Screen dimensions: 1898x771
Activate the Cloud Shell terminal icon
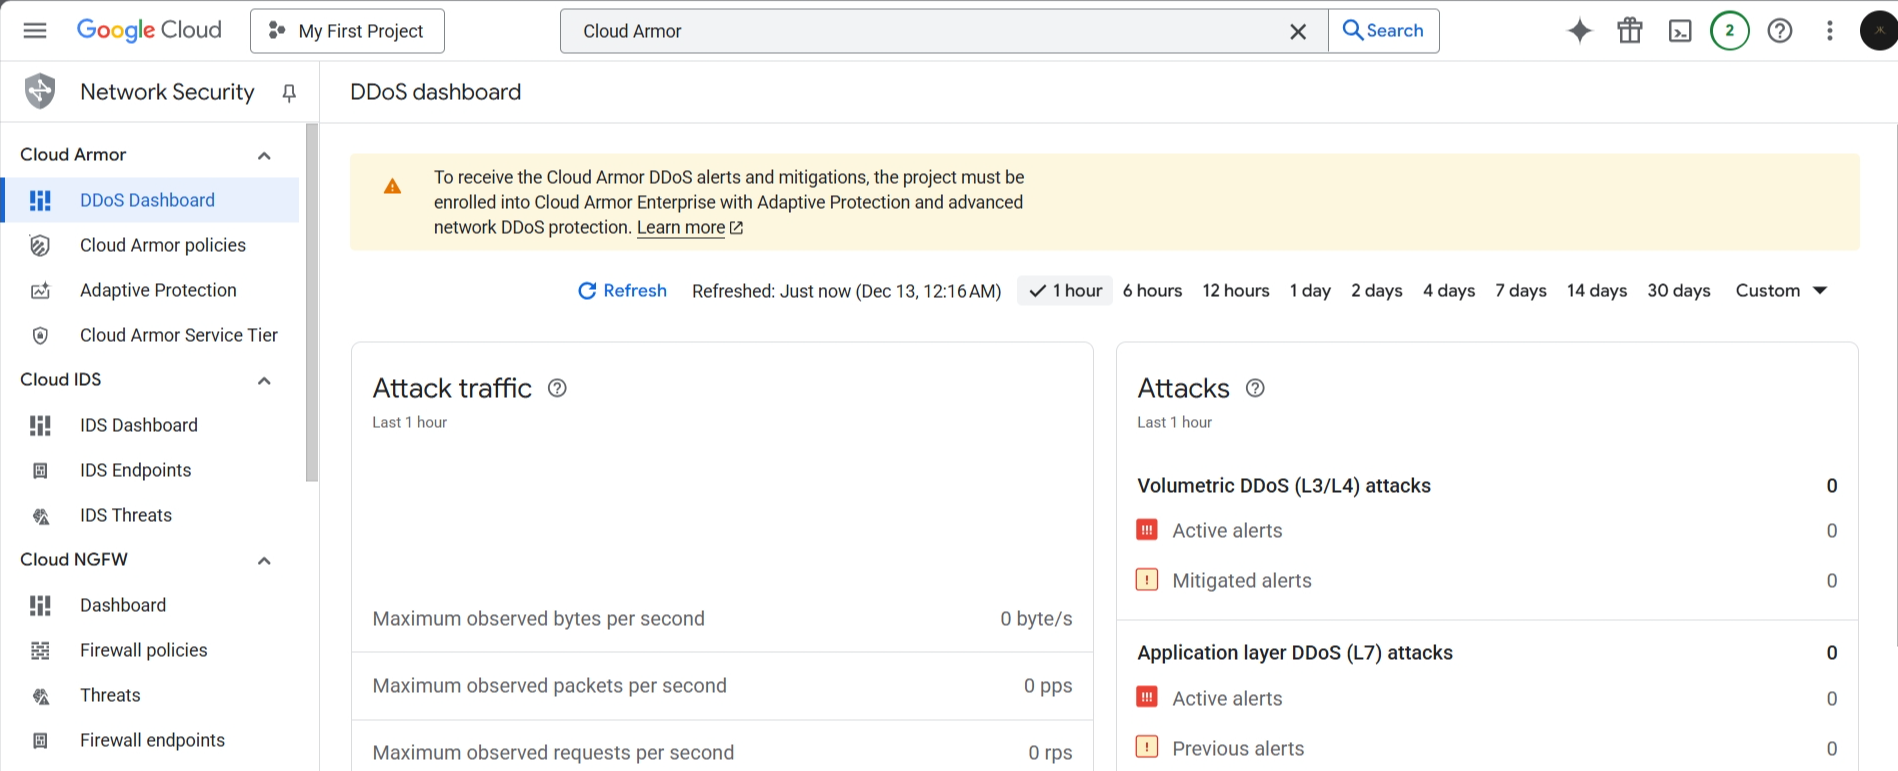pyautogui.click(x=1680, y=31)
